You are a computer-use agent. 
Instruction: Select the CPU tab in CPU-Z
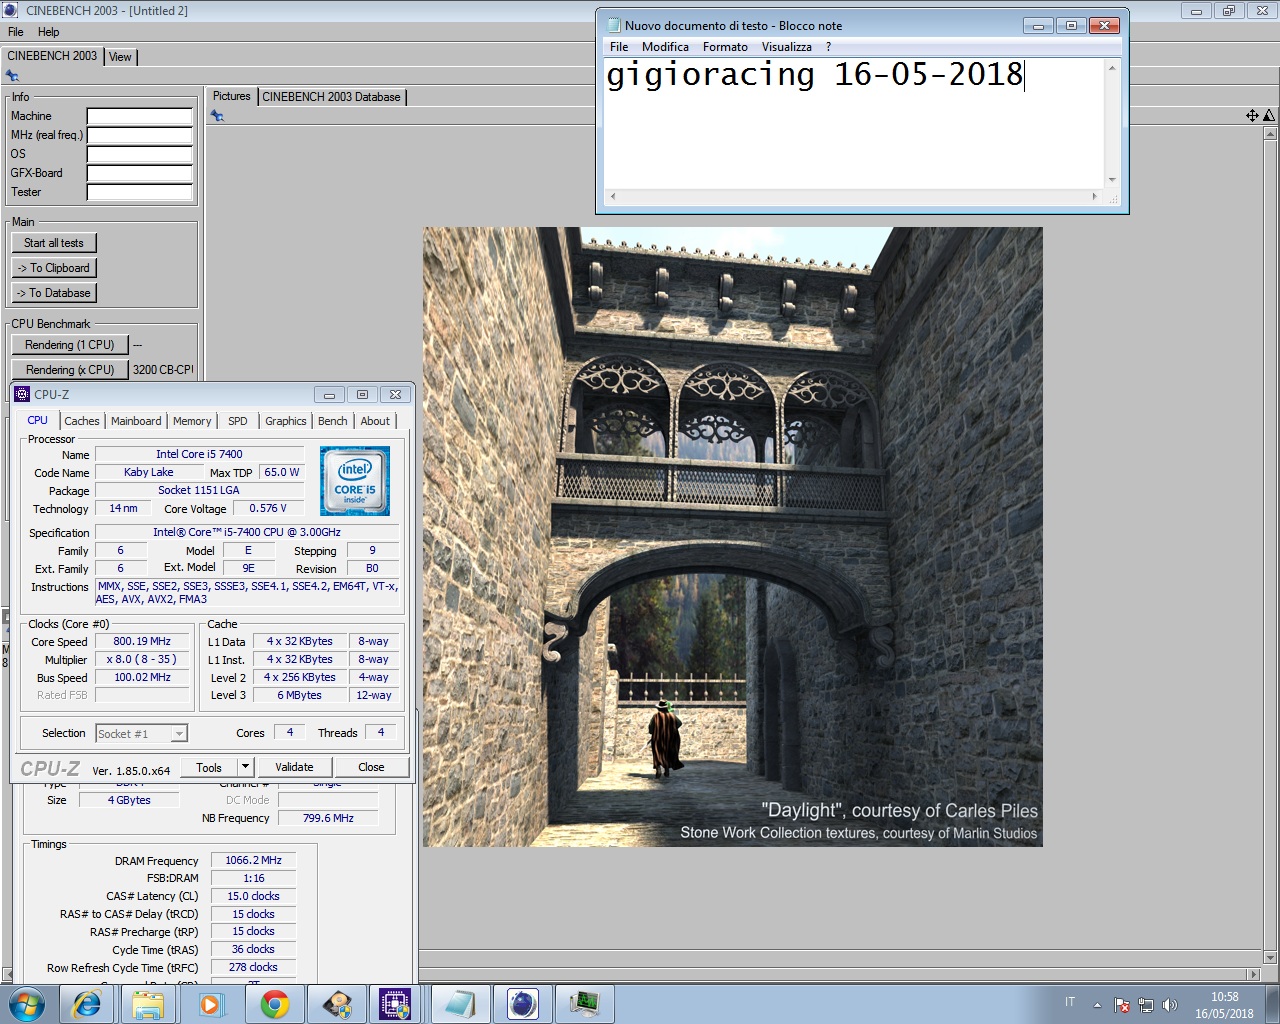pyautogui.click(x=38, y=420)
